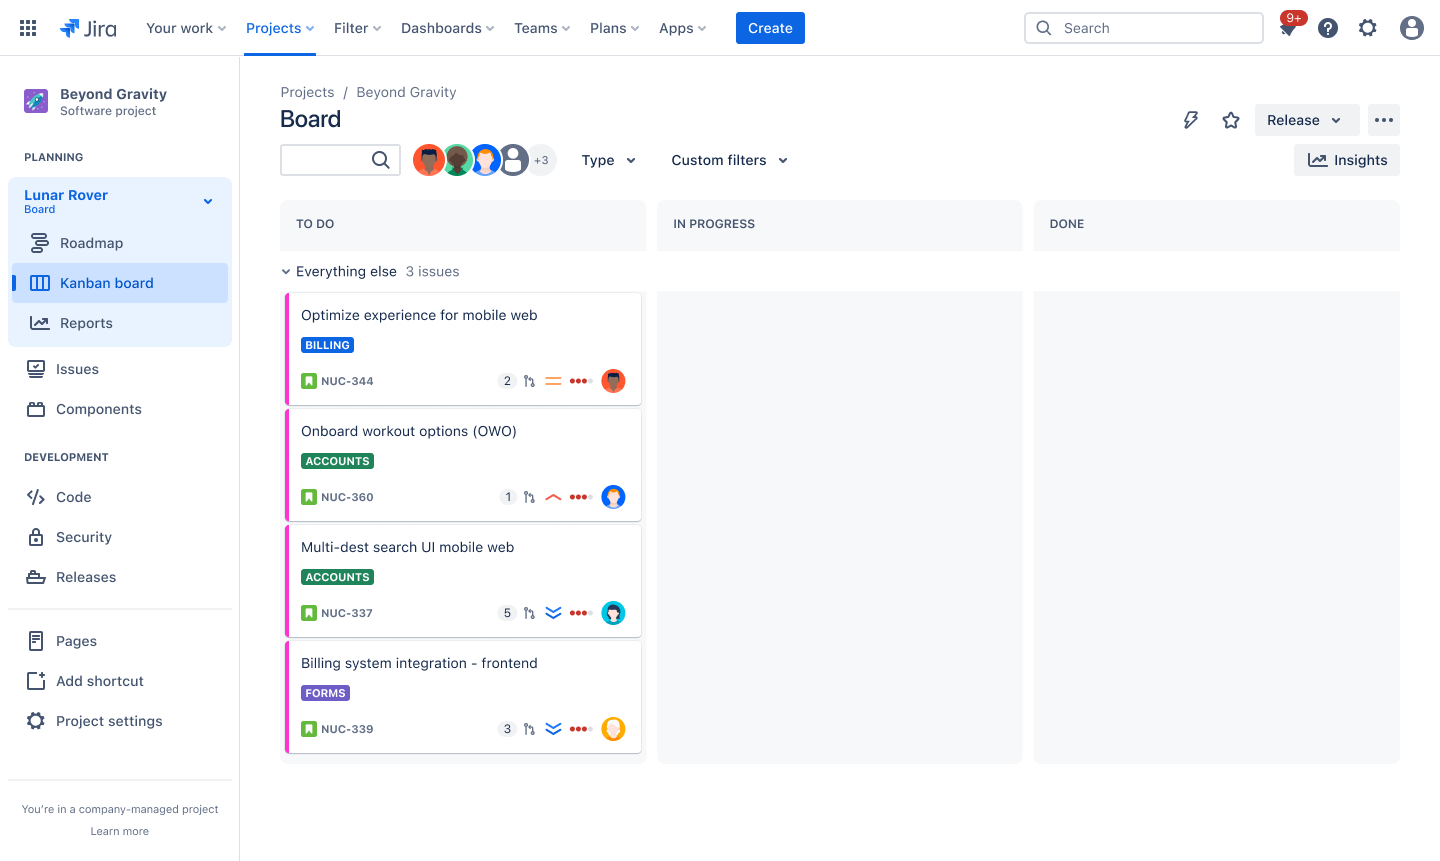The width and height of the screenshot is (1440, 861).
Task: Click the Create button
Action: click(x=770, y=27)
